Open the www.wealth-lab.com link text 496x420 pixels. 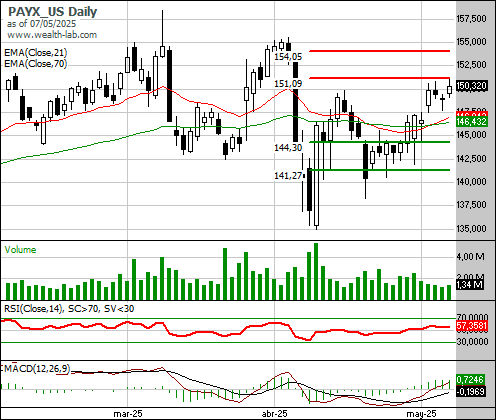pos(52,35)
